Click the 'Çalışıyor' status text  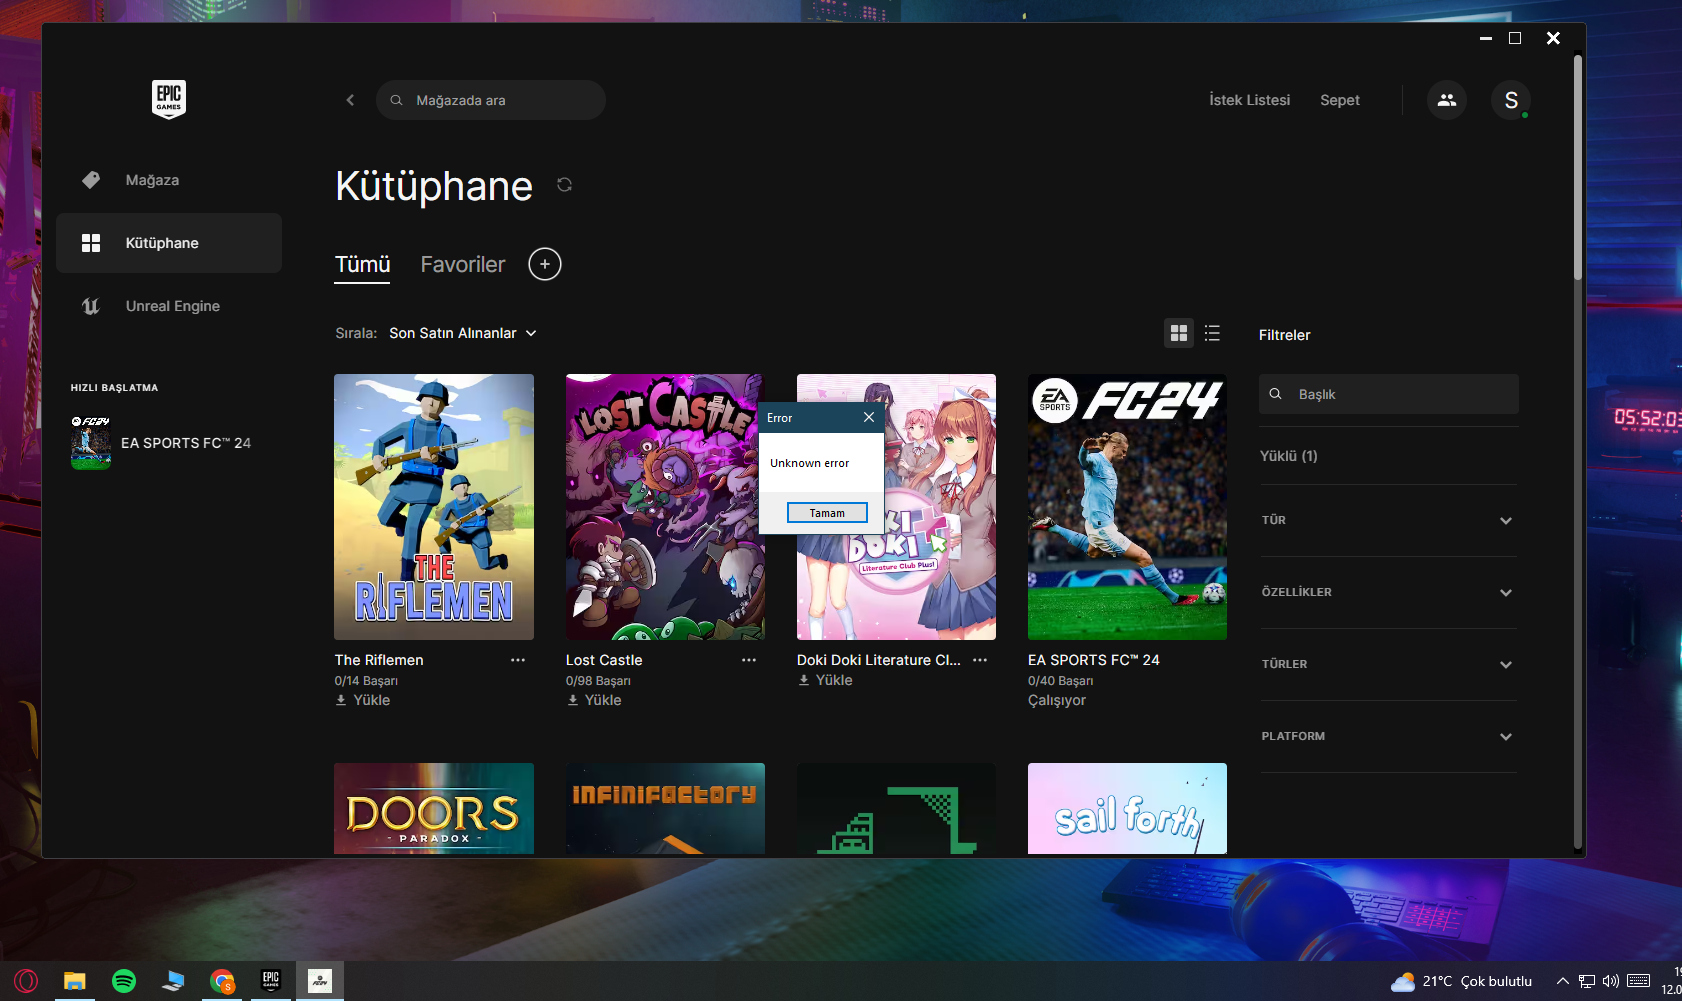tap(1057, 700)
